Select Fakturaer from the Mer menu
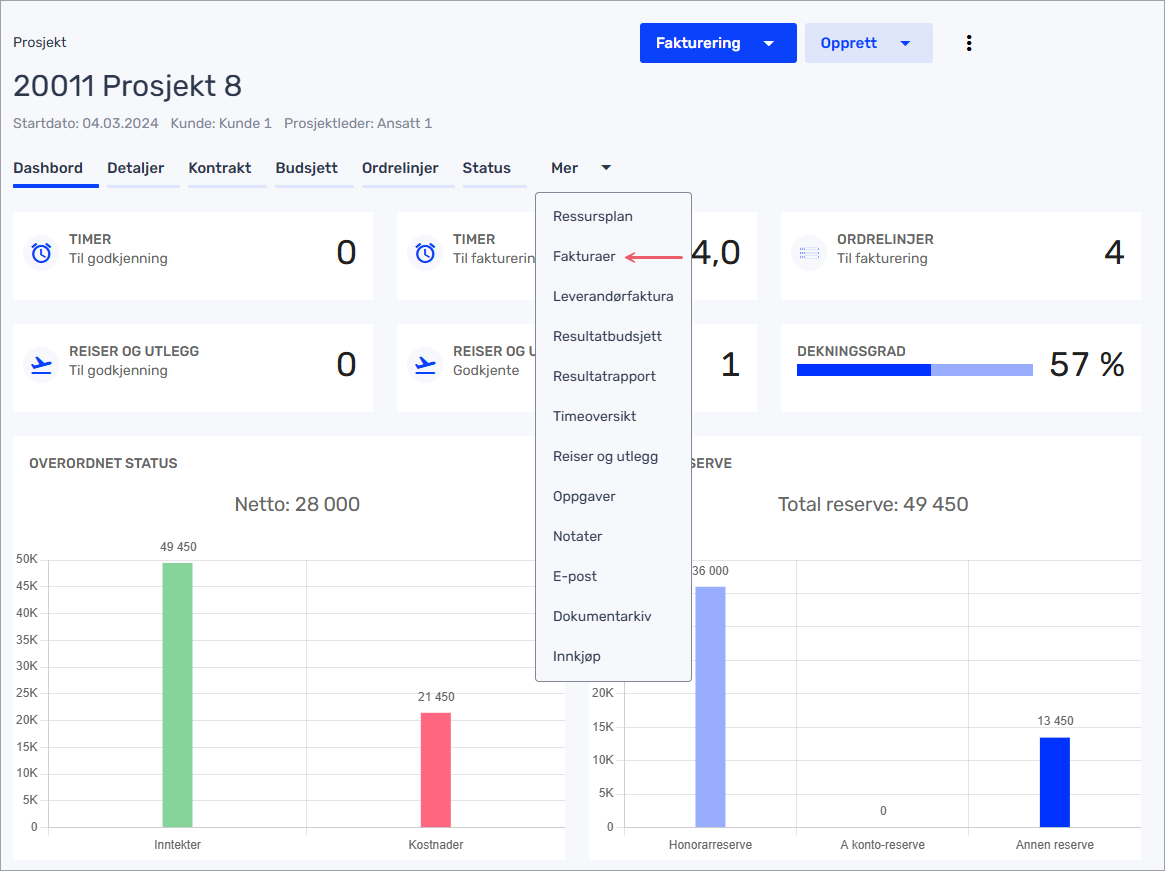 [x=584, y=256]
